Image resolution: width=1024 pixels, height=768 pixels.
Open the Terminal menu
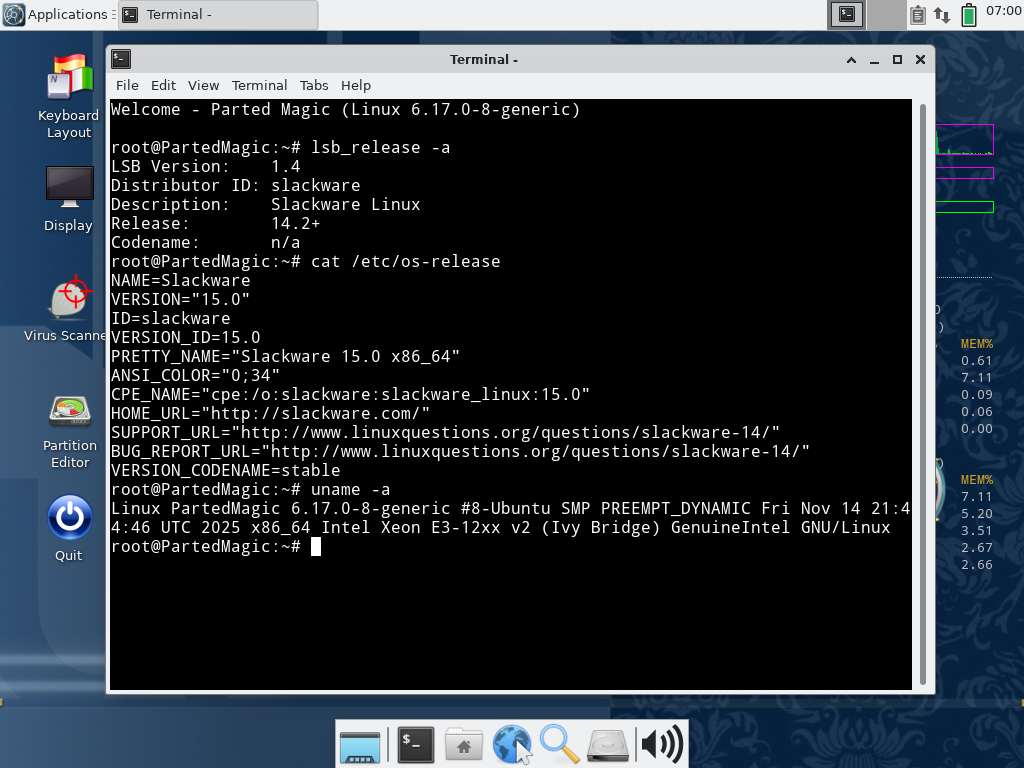(259, 85)
